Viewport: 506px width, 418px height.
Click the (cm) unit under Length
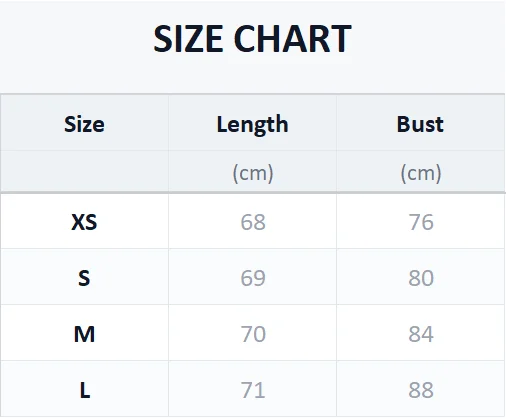(x=253, y=173)
